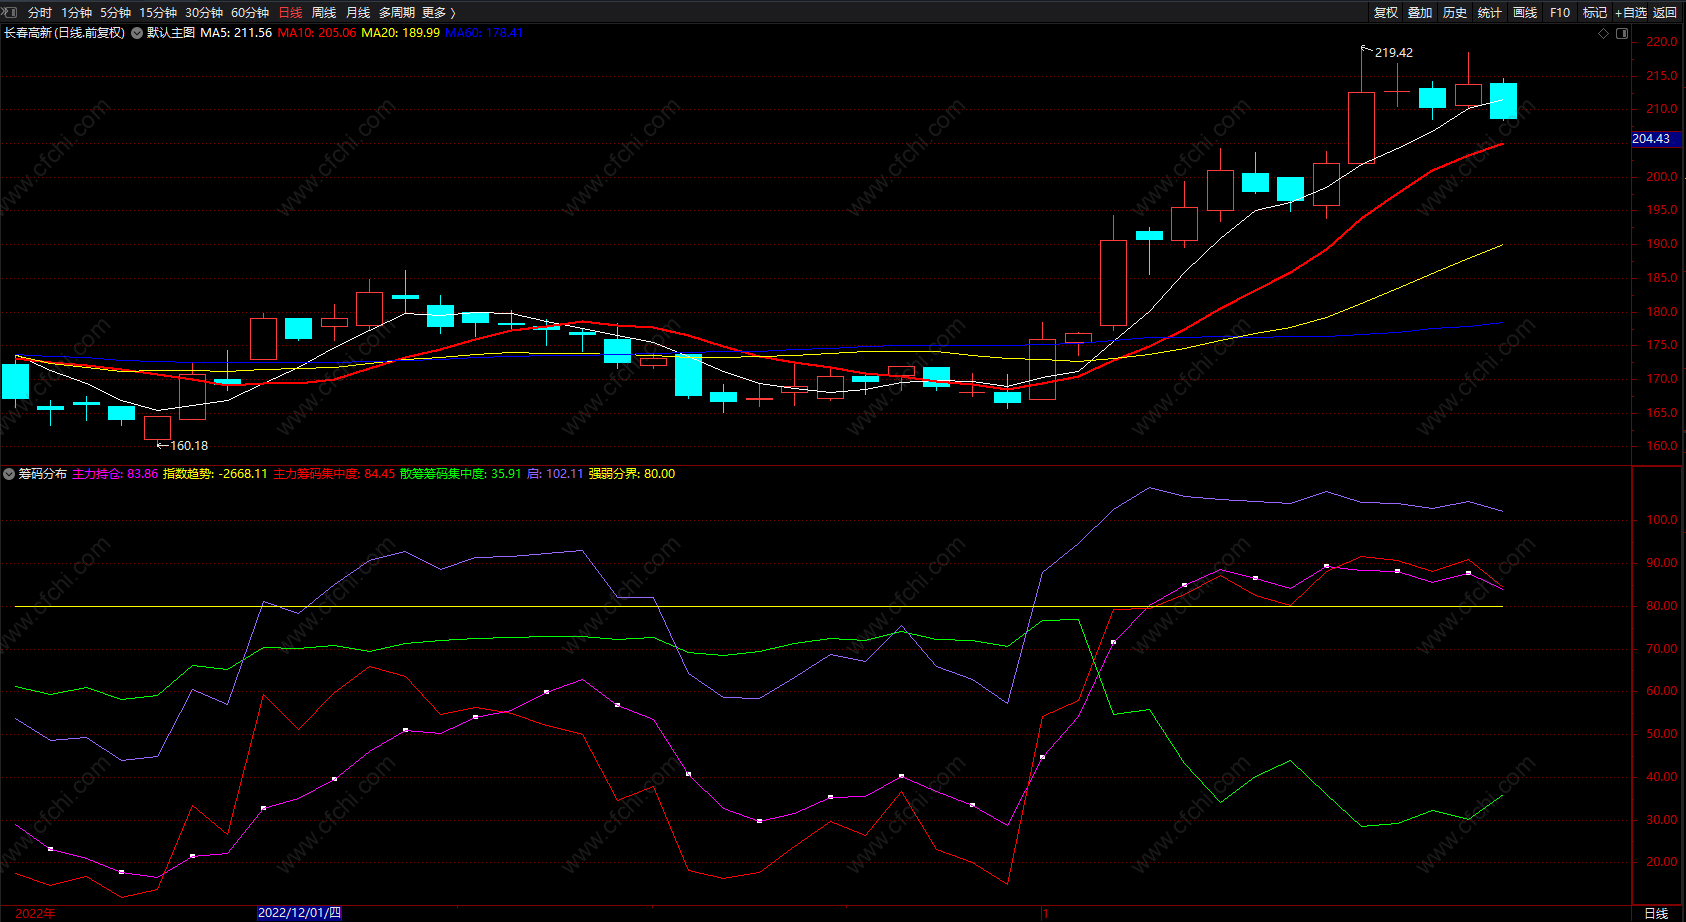Click the 2022/12/01 date marker on timeline

click(x=299, y=912)
